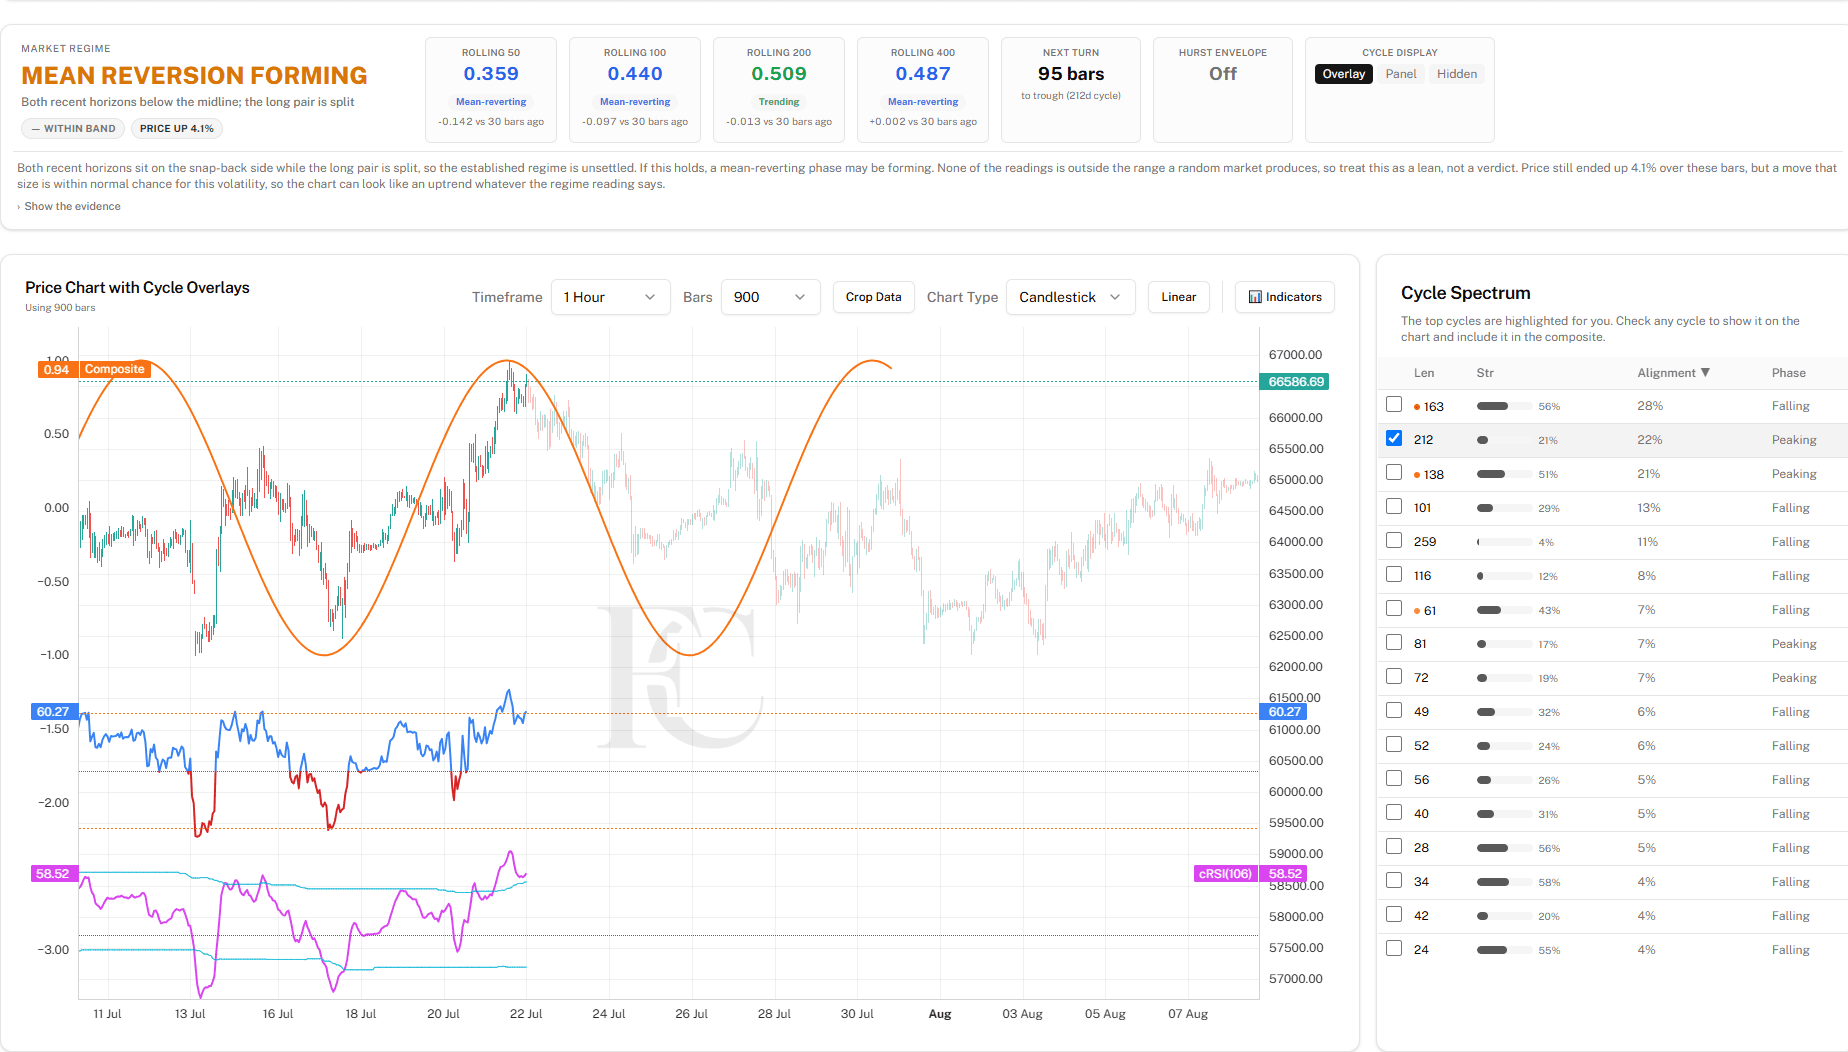Screen dimensions: 1848x1052
Task: Click the WITHIN BAND badge
Action: pyautogui.click(x=73, y=128)
